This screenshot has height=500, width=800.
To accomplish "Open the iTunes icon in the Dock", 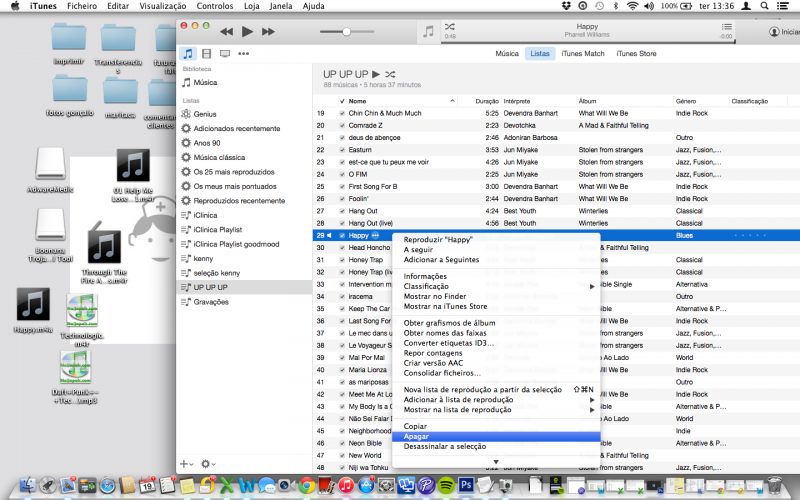I will pos(346,485).
